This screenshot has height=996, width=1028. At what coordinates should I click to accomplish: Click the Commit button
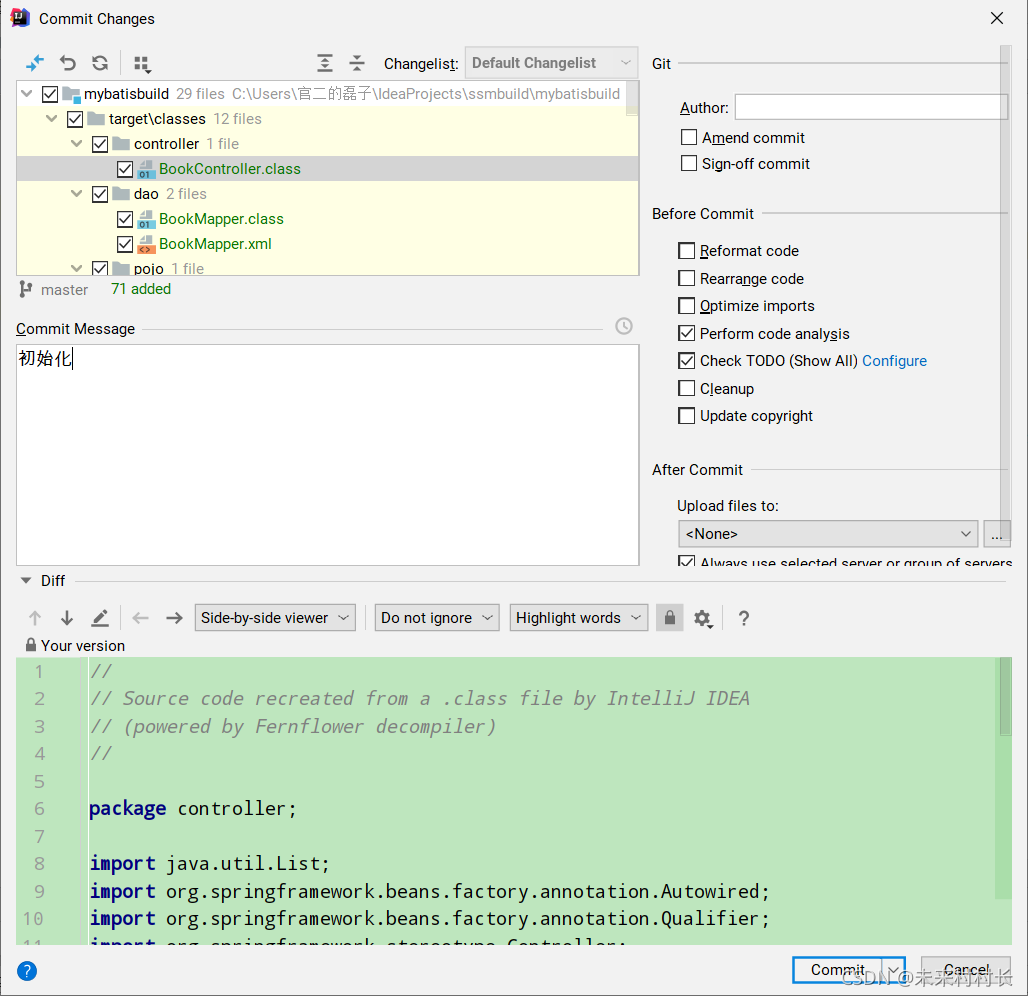(x=837, y=970)
